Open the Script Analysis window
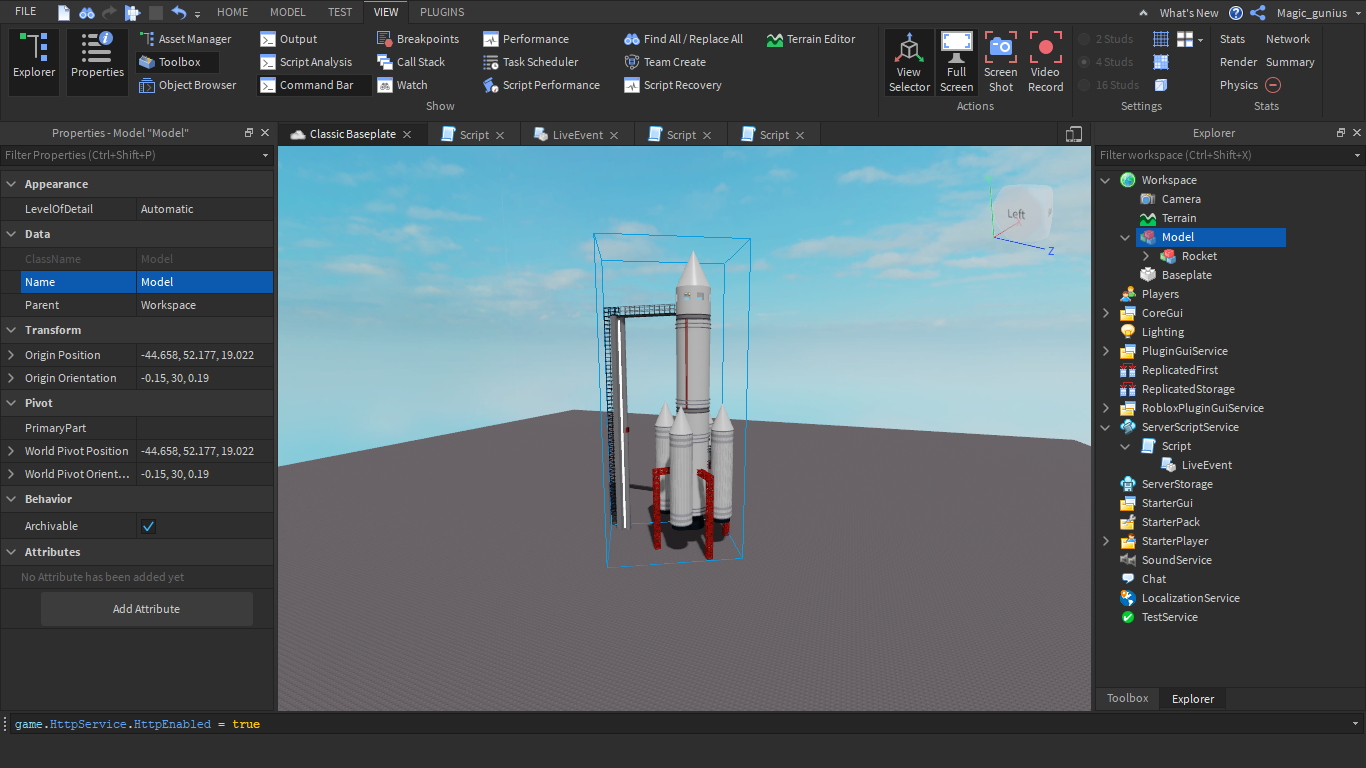 point(315,62)
